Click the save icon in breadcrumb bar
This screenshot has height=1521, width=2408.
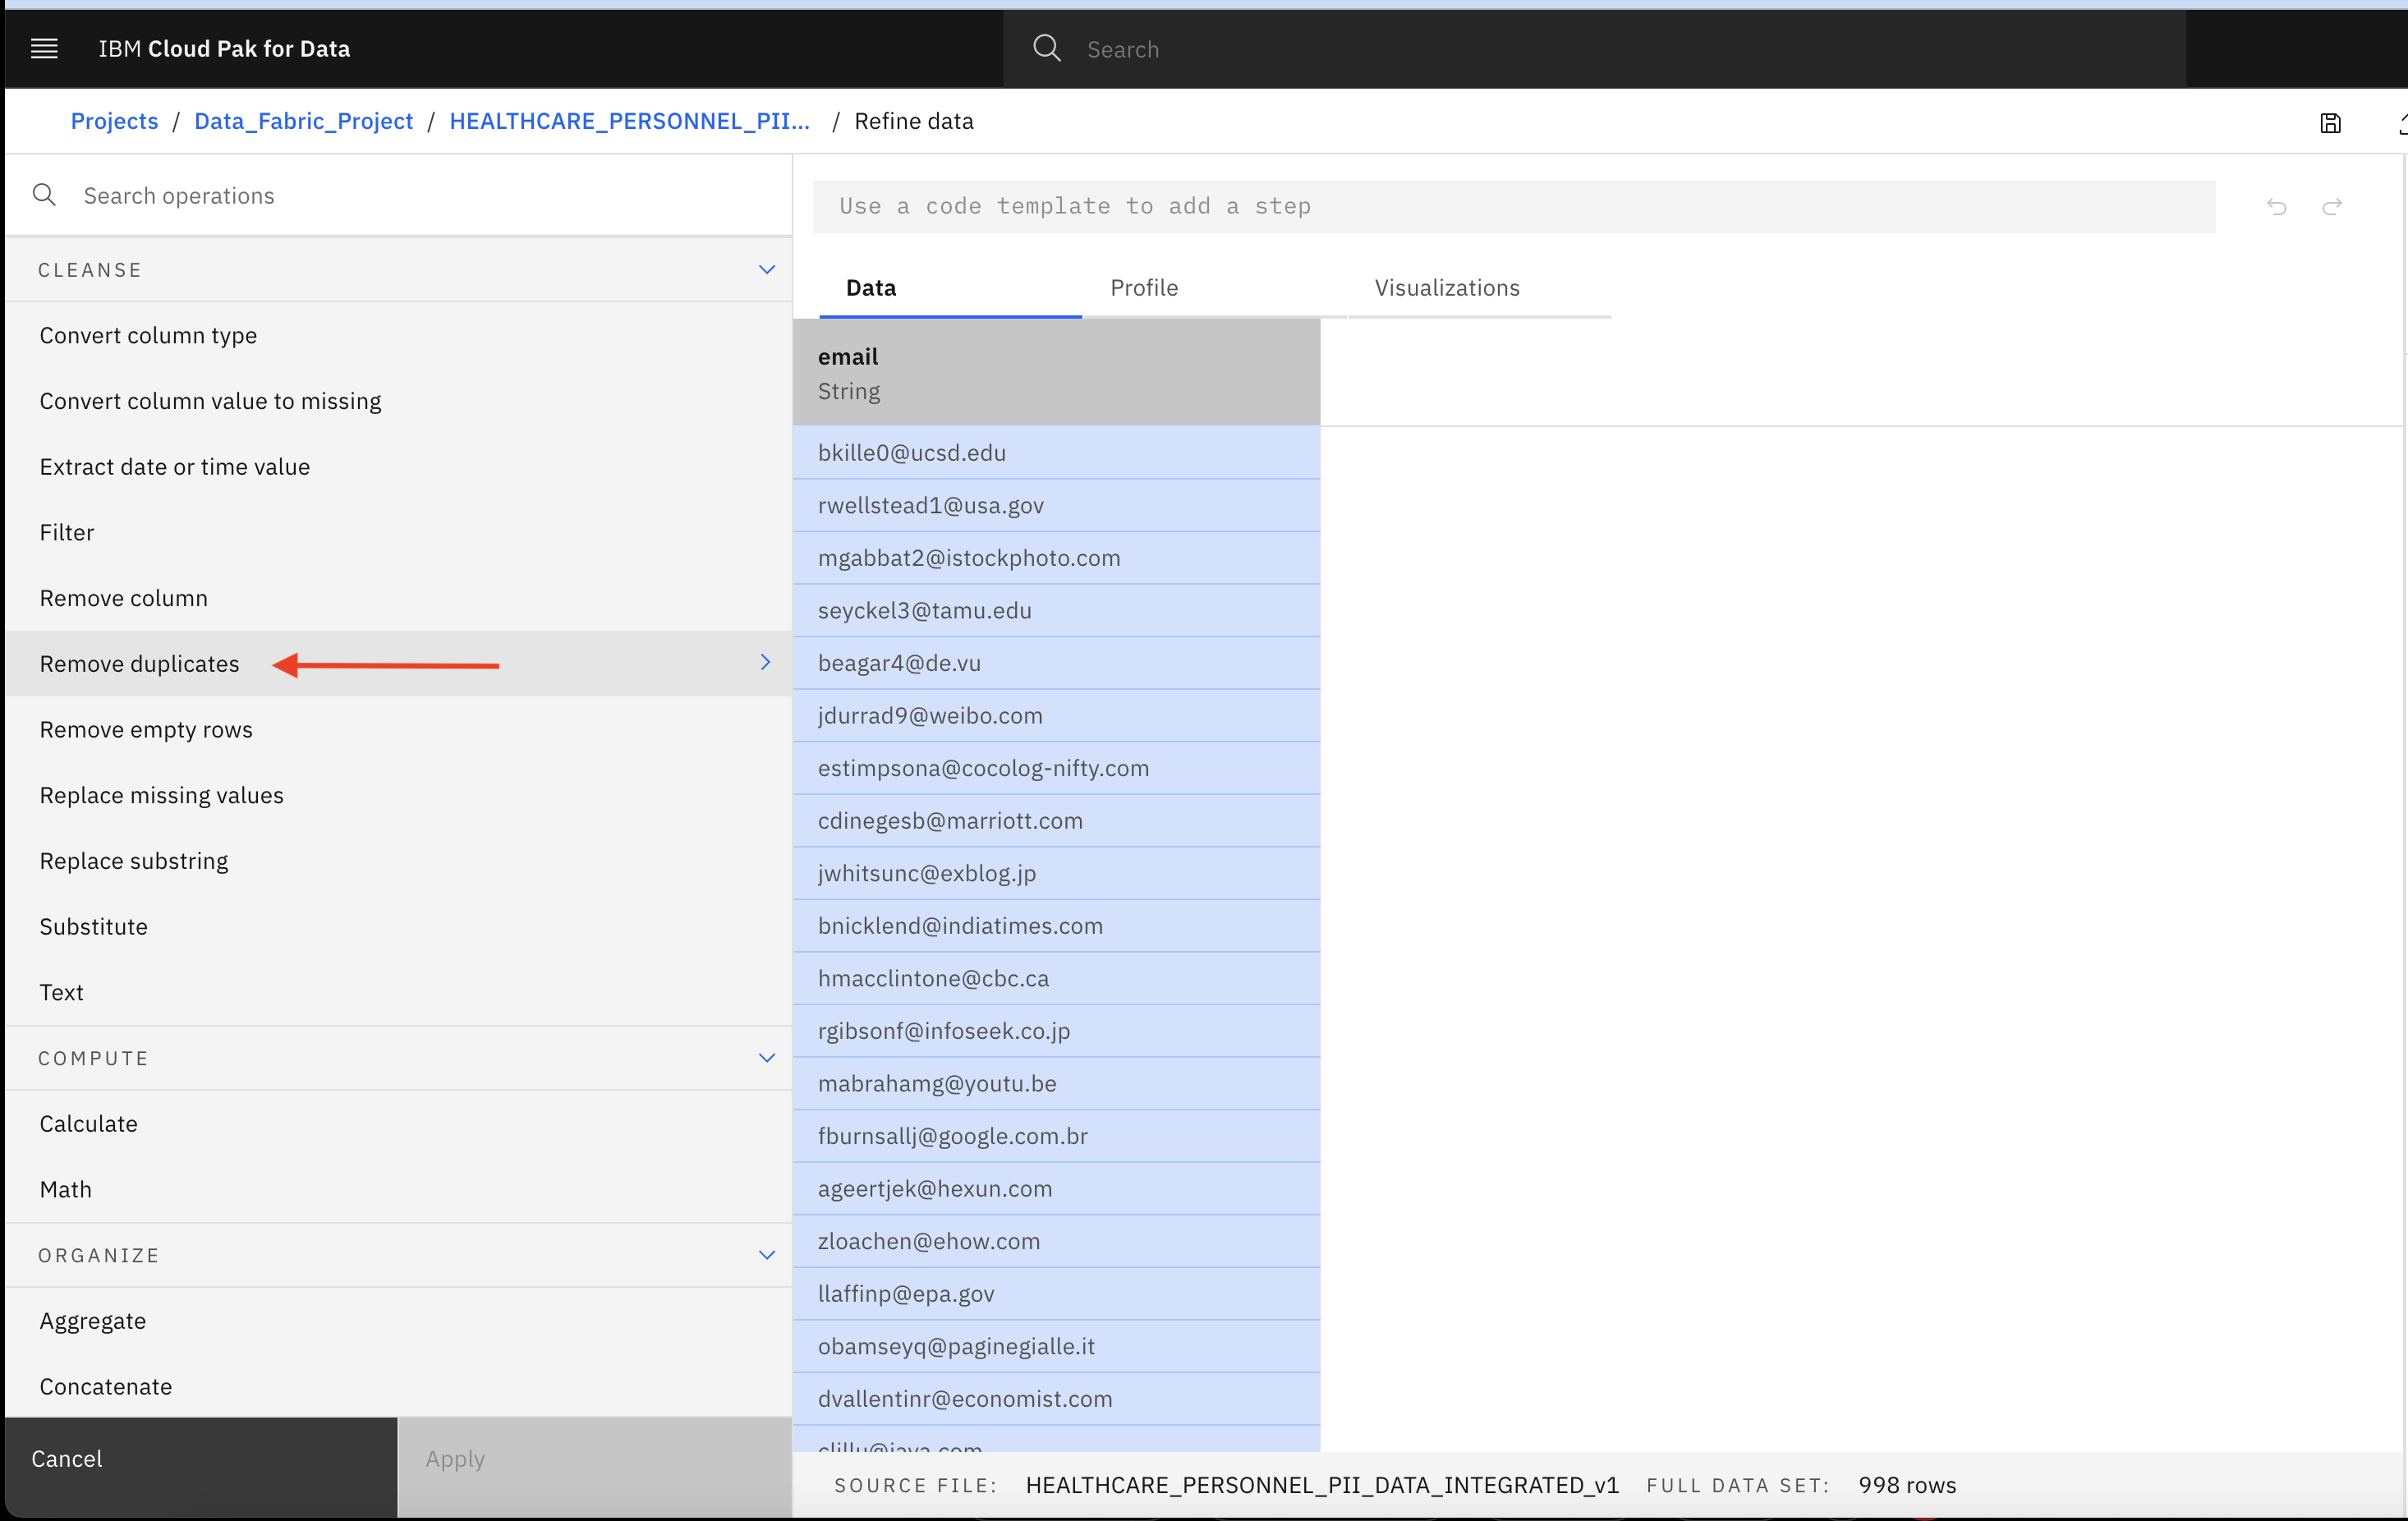tap(2330, 123)
